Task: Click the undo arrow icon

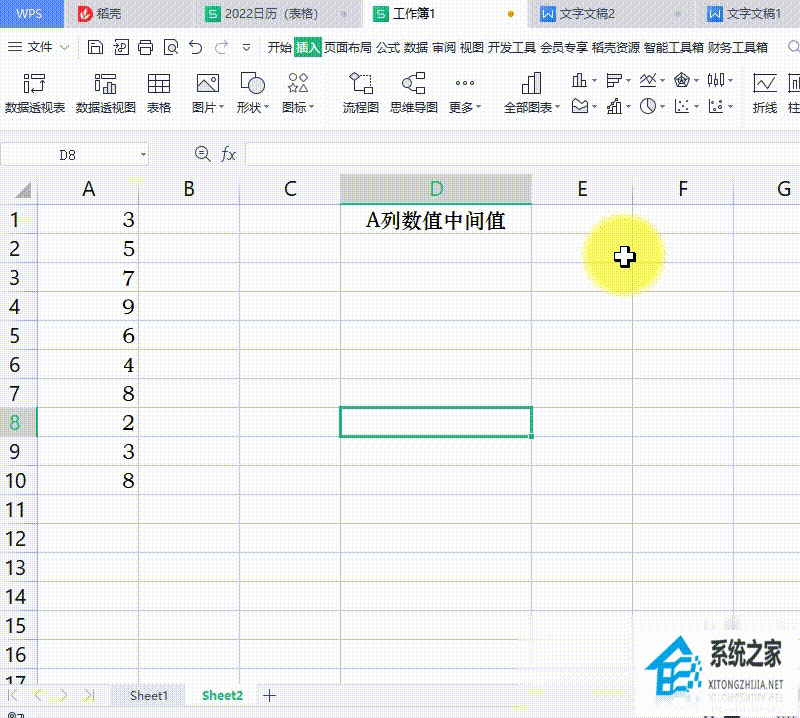Action: pyautogui.click(x=195, y=47)
